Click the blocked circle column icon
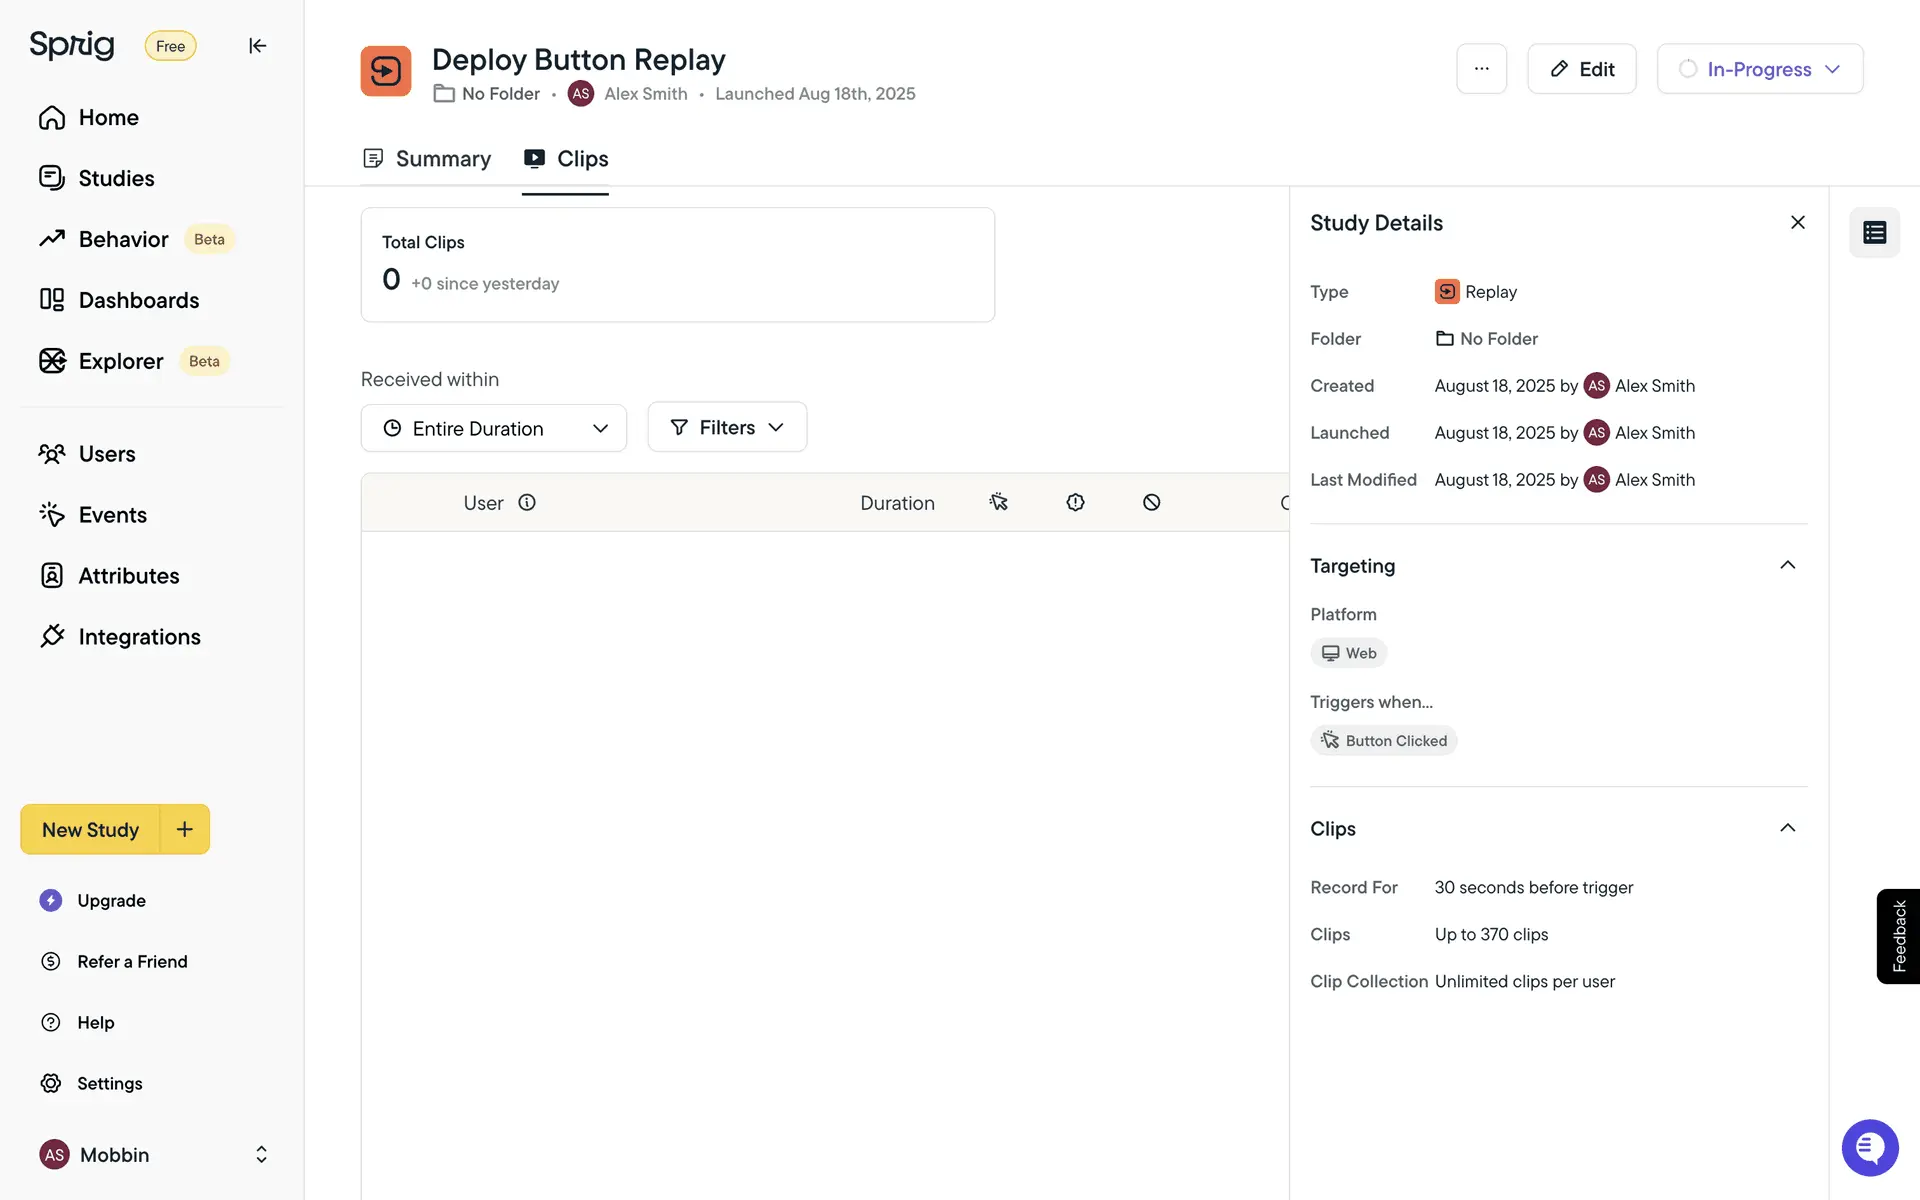This screenshot has width=1920, height=1200. pos(1151,502)
